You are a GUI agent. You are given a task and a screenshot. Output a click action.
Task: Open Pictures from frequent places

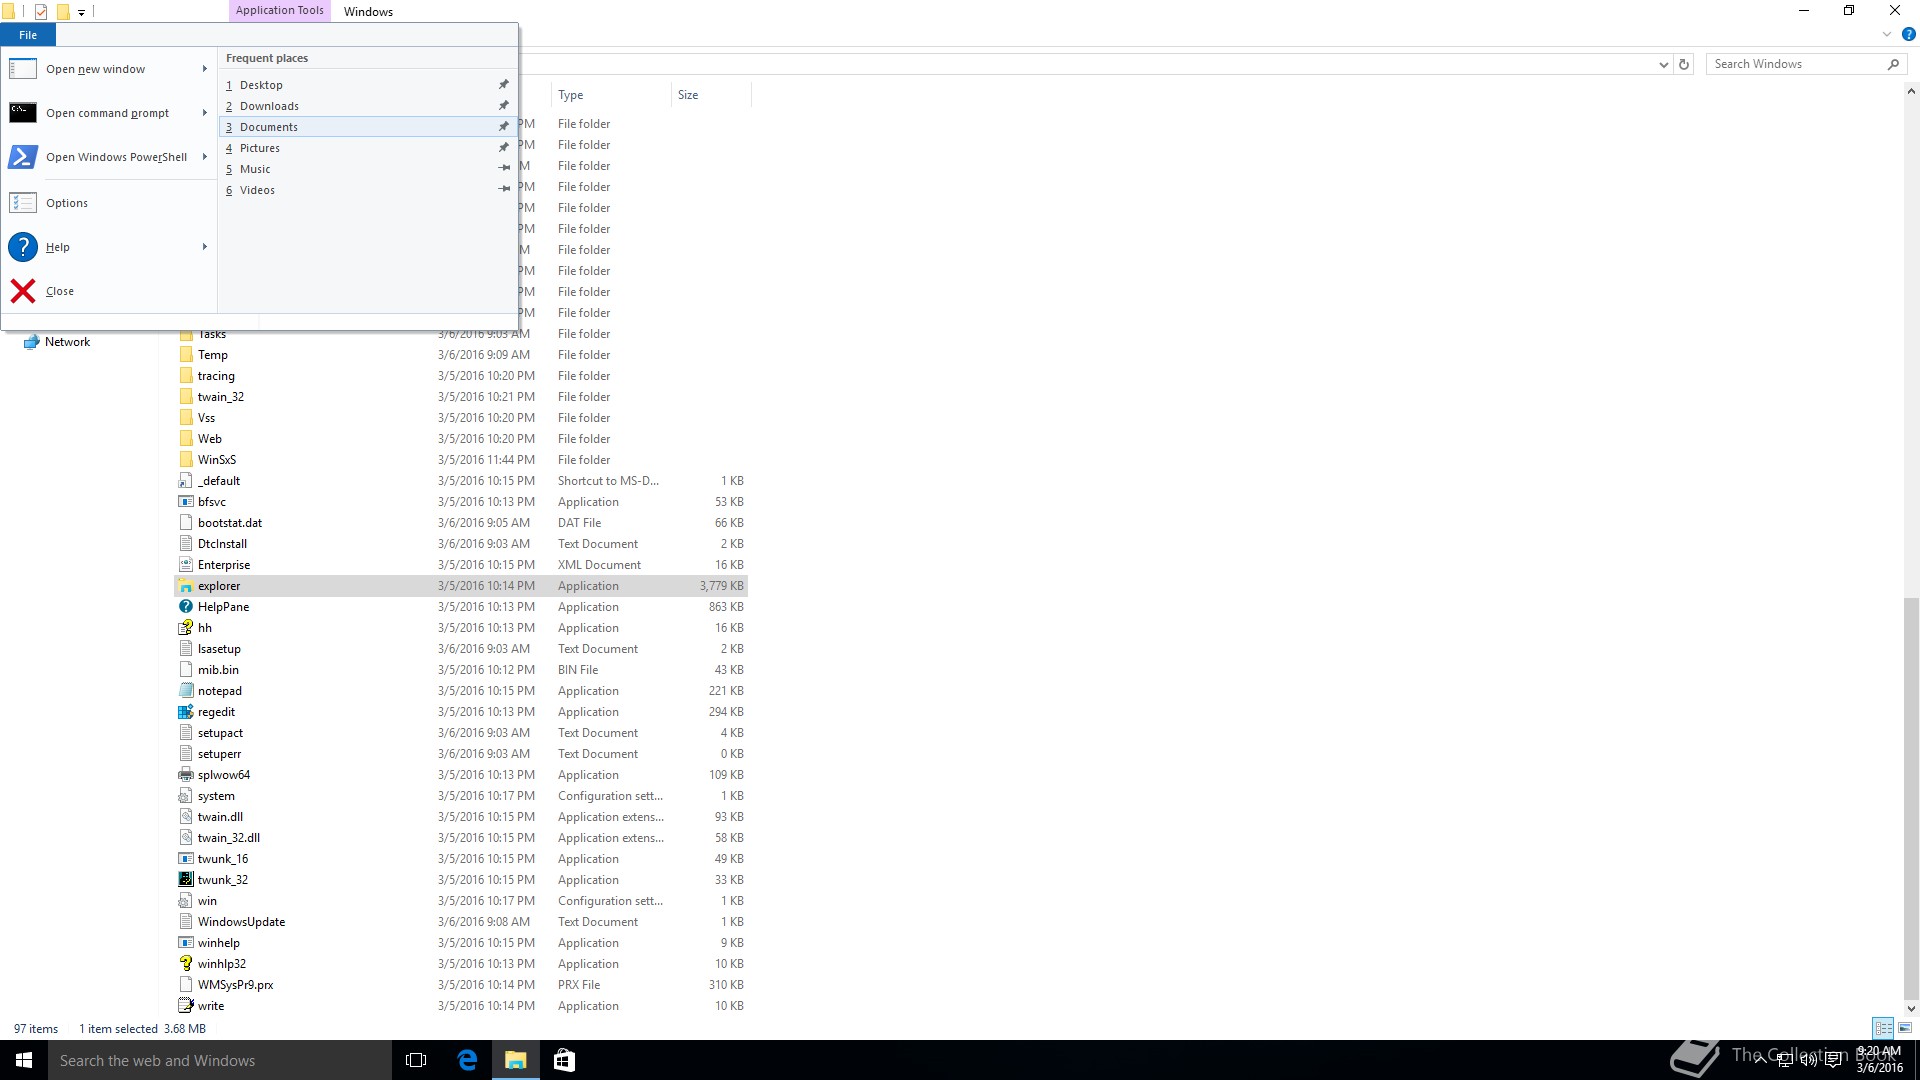pyautogui.click(x=367, y=148)
